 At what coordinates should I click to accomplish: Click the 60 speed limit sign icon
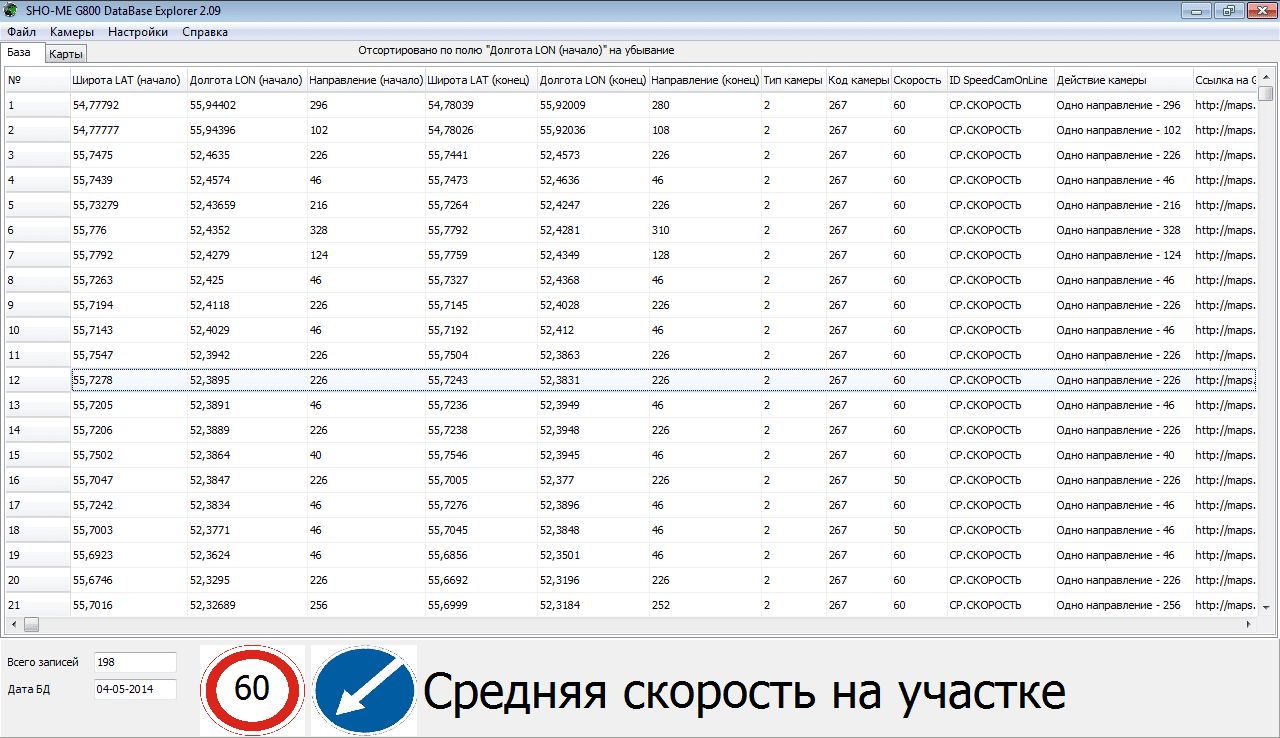(x=252, y=690)
